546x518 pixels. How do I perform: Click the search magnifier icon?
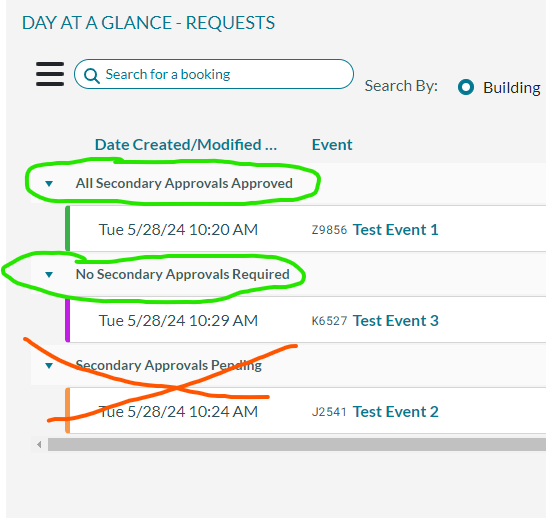click(92, 76)
